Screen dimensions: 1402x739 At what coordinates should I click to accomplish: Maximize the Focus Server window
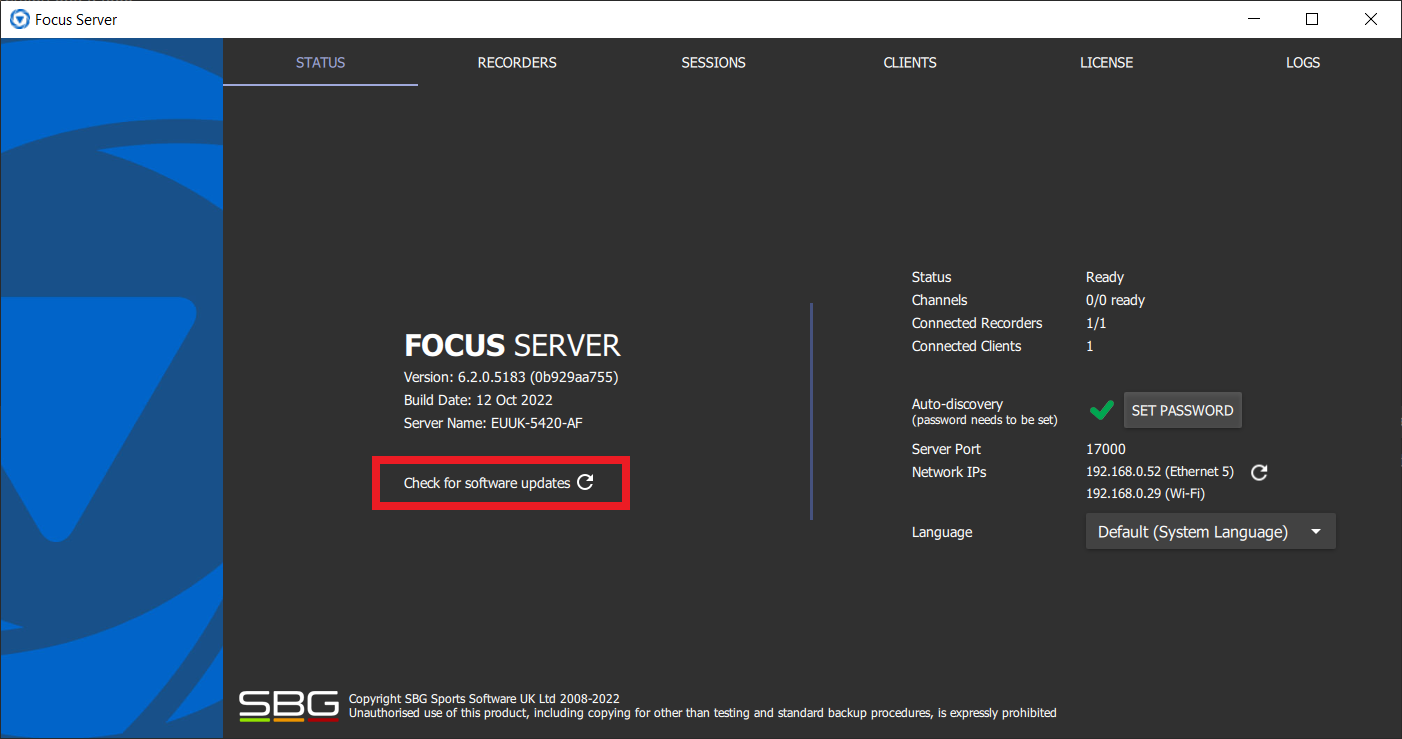coord(1312,19)
